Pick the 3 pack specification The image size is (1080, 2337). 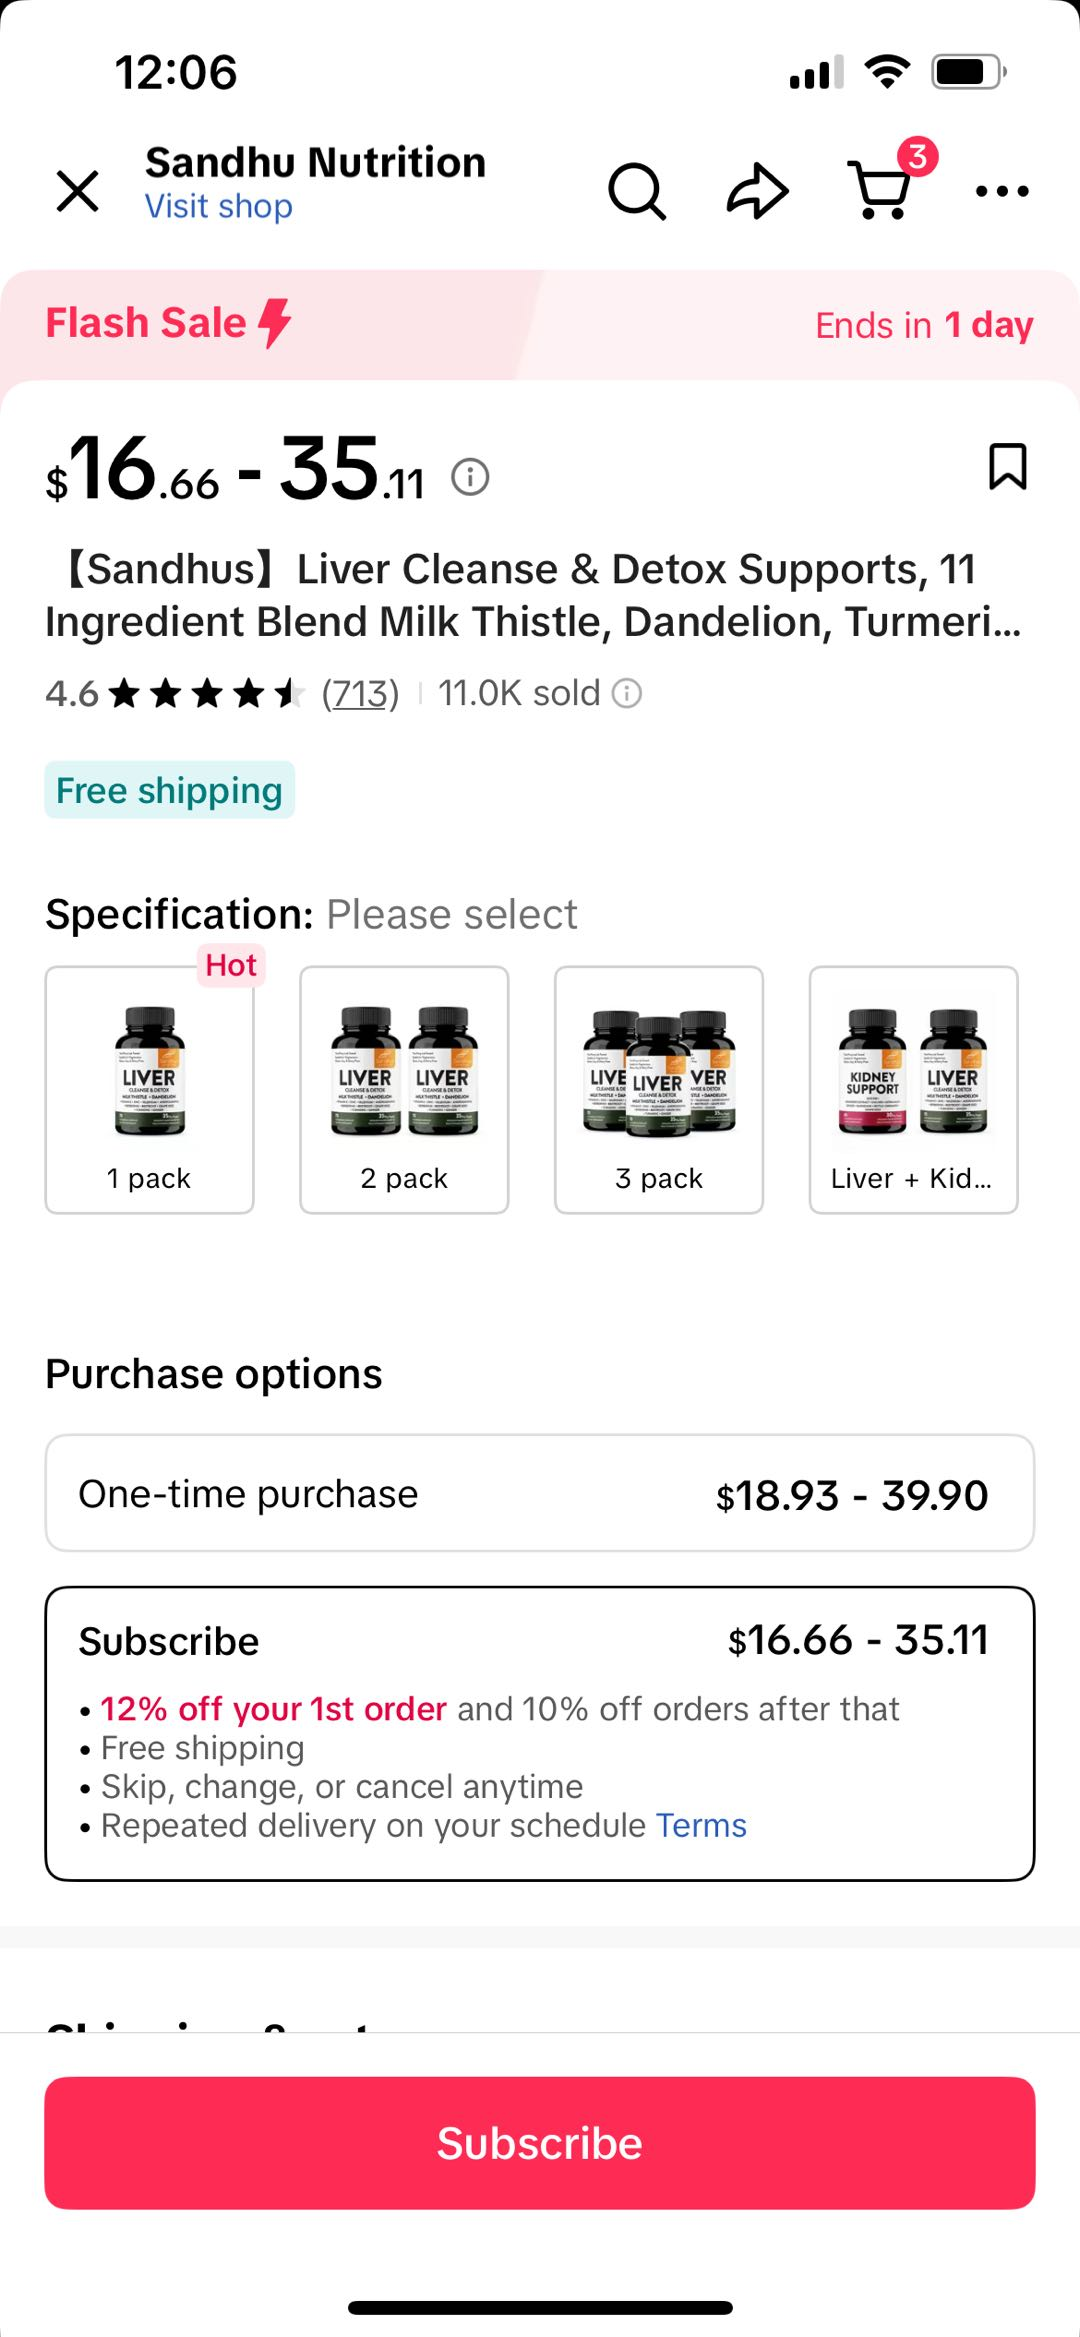click(659, 1090)
